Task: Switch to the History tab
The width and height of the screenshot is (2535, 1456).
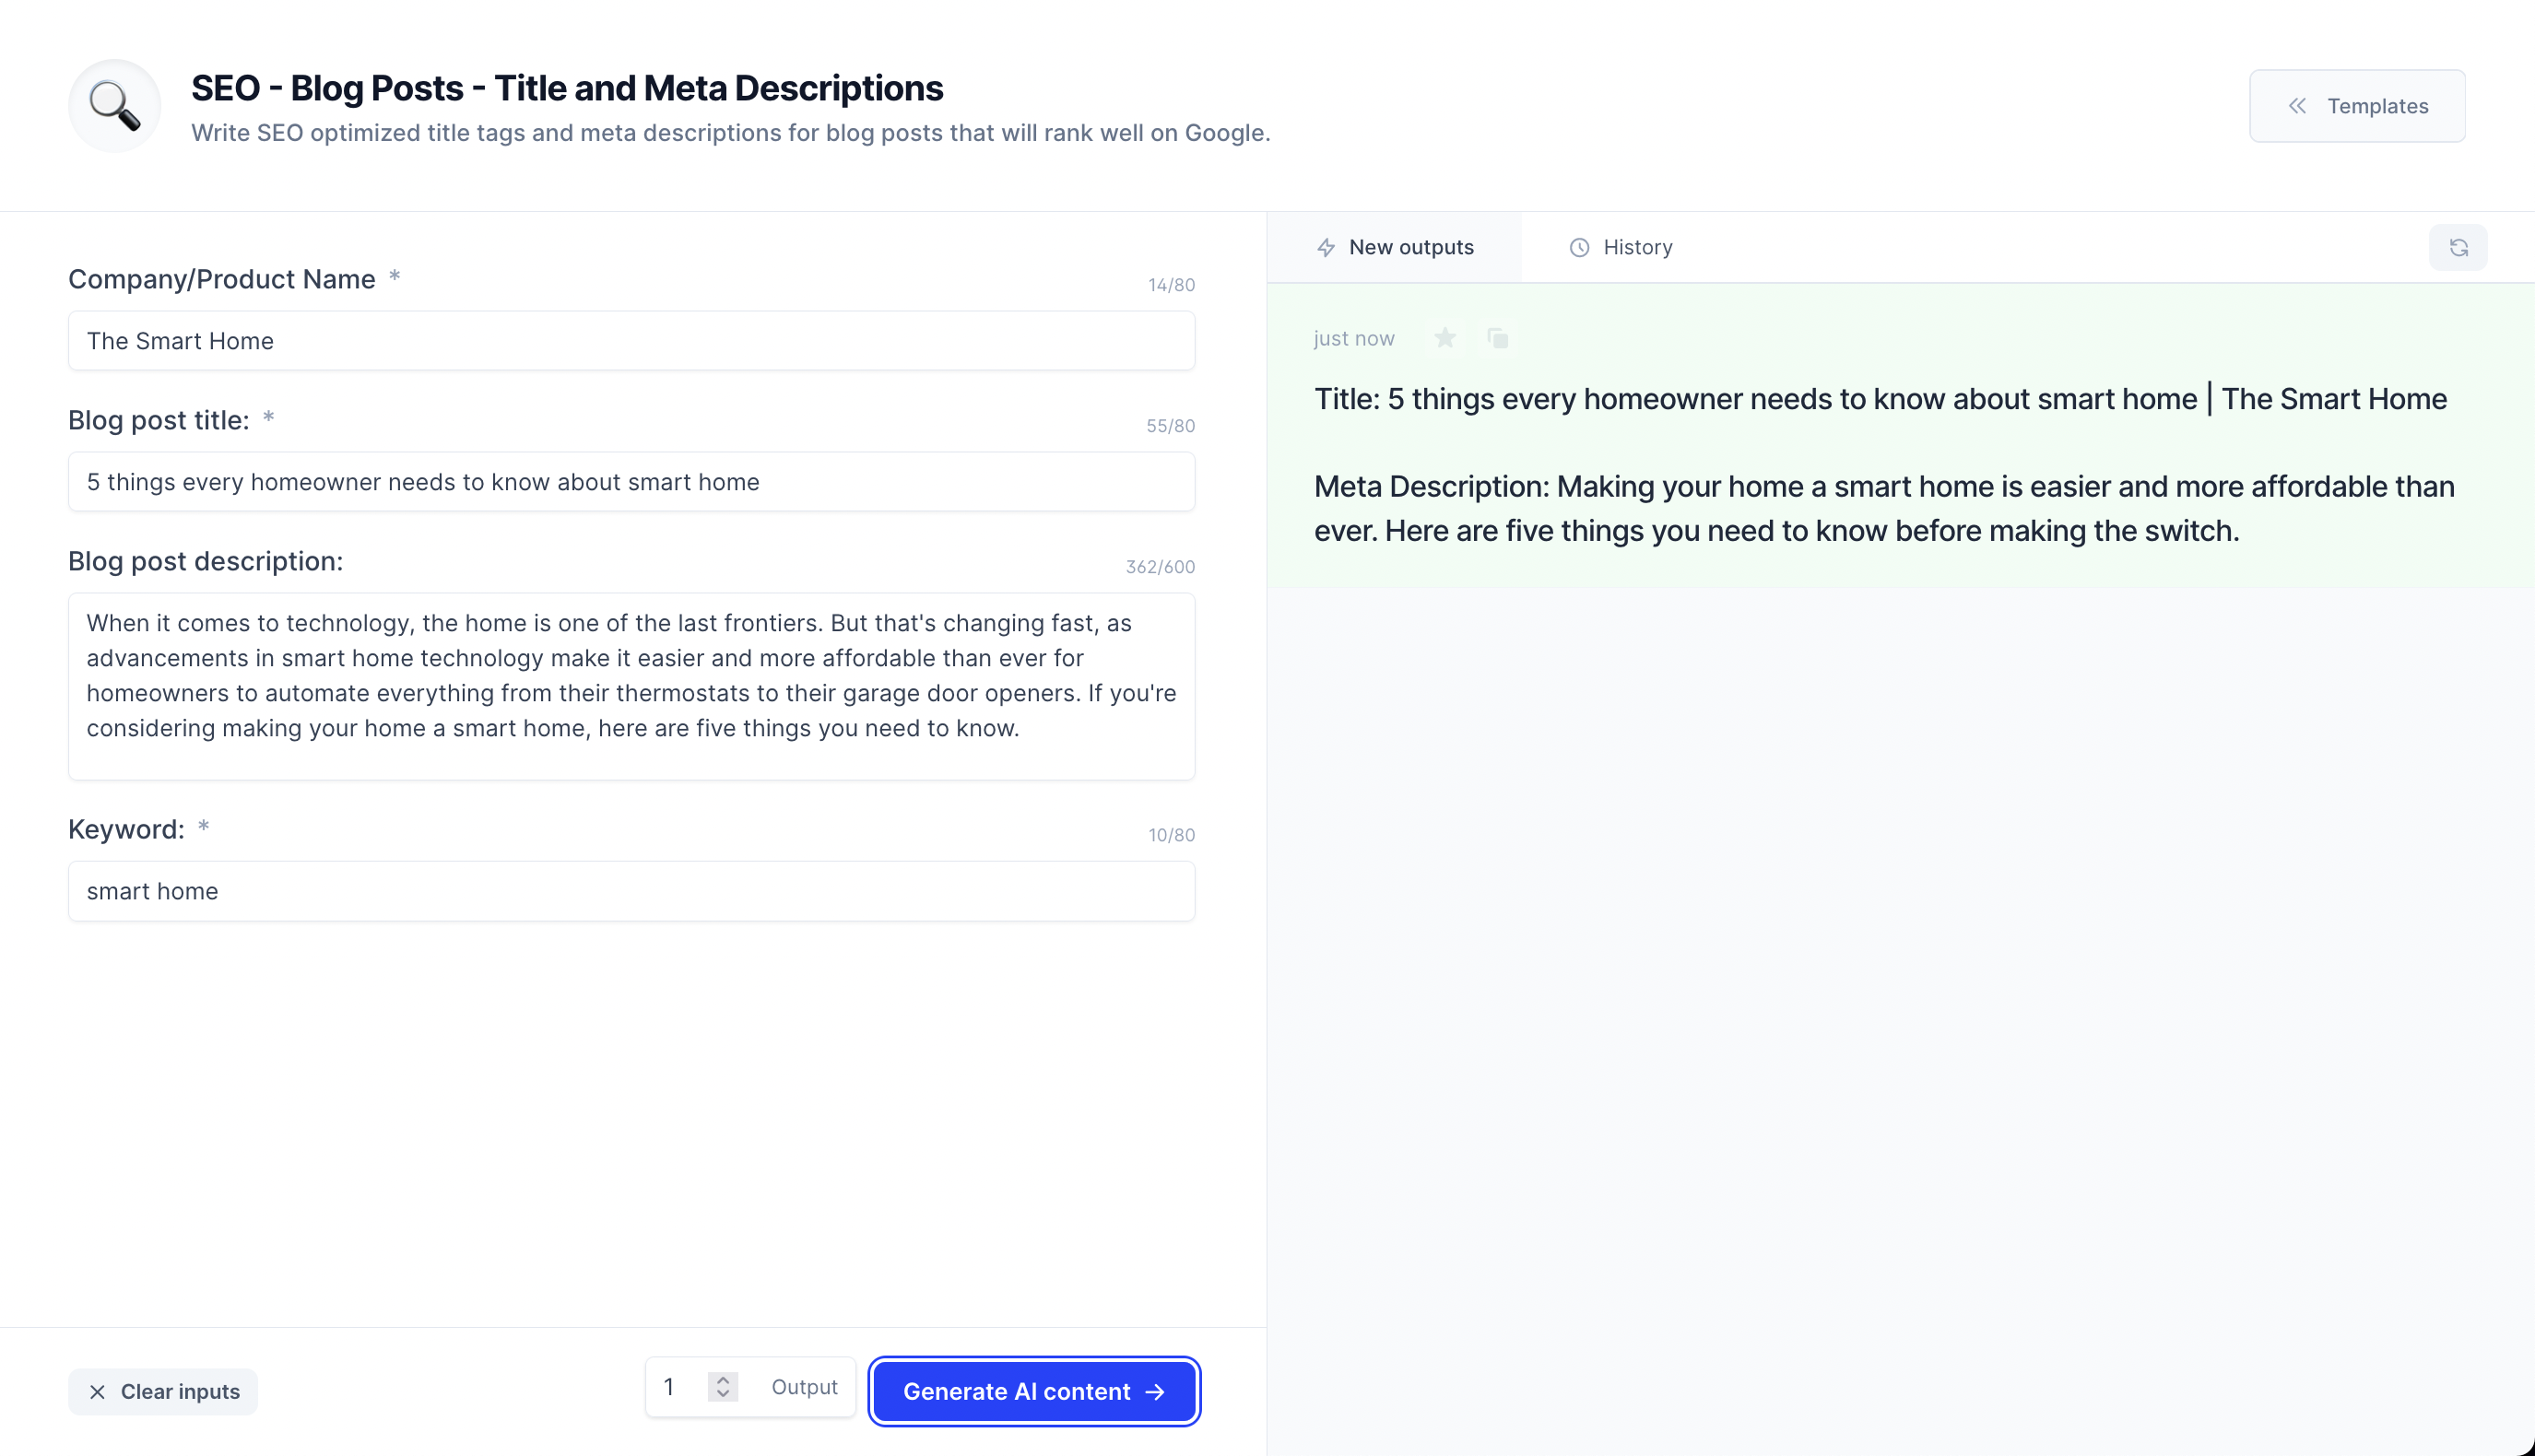Action: pos(1620,247)
